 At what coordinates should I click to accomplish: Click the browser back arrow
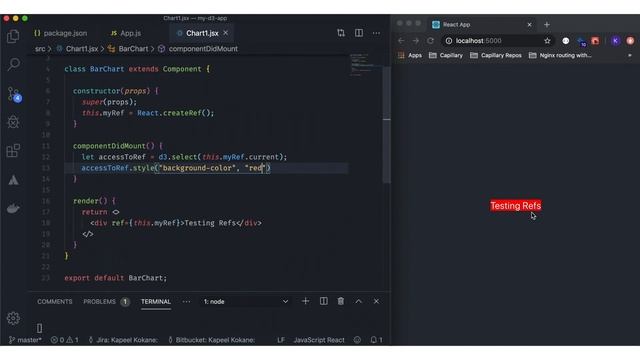[401, 41]
